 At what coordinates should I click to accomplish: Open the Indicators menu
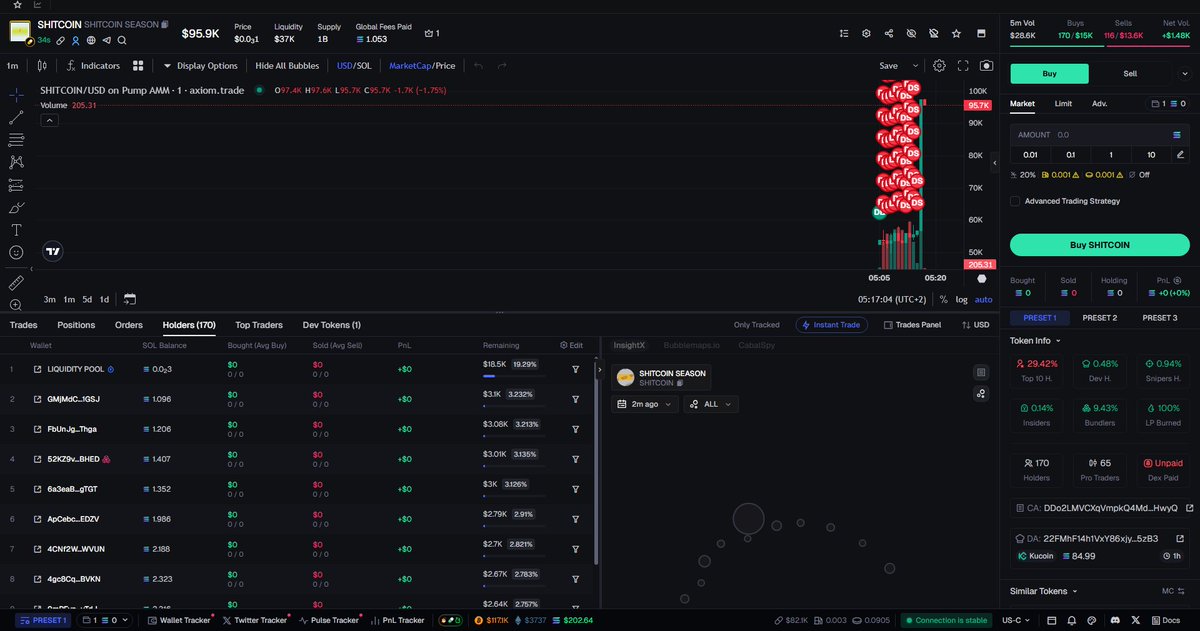pyautogui.click(x=92, y=66)
